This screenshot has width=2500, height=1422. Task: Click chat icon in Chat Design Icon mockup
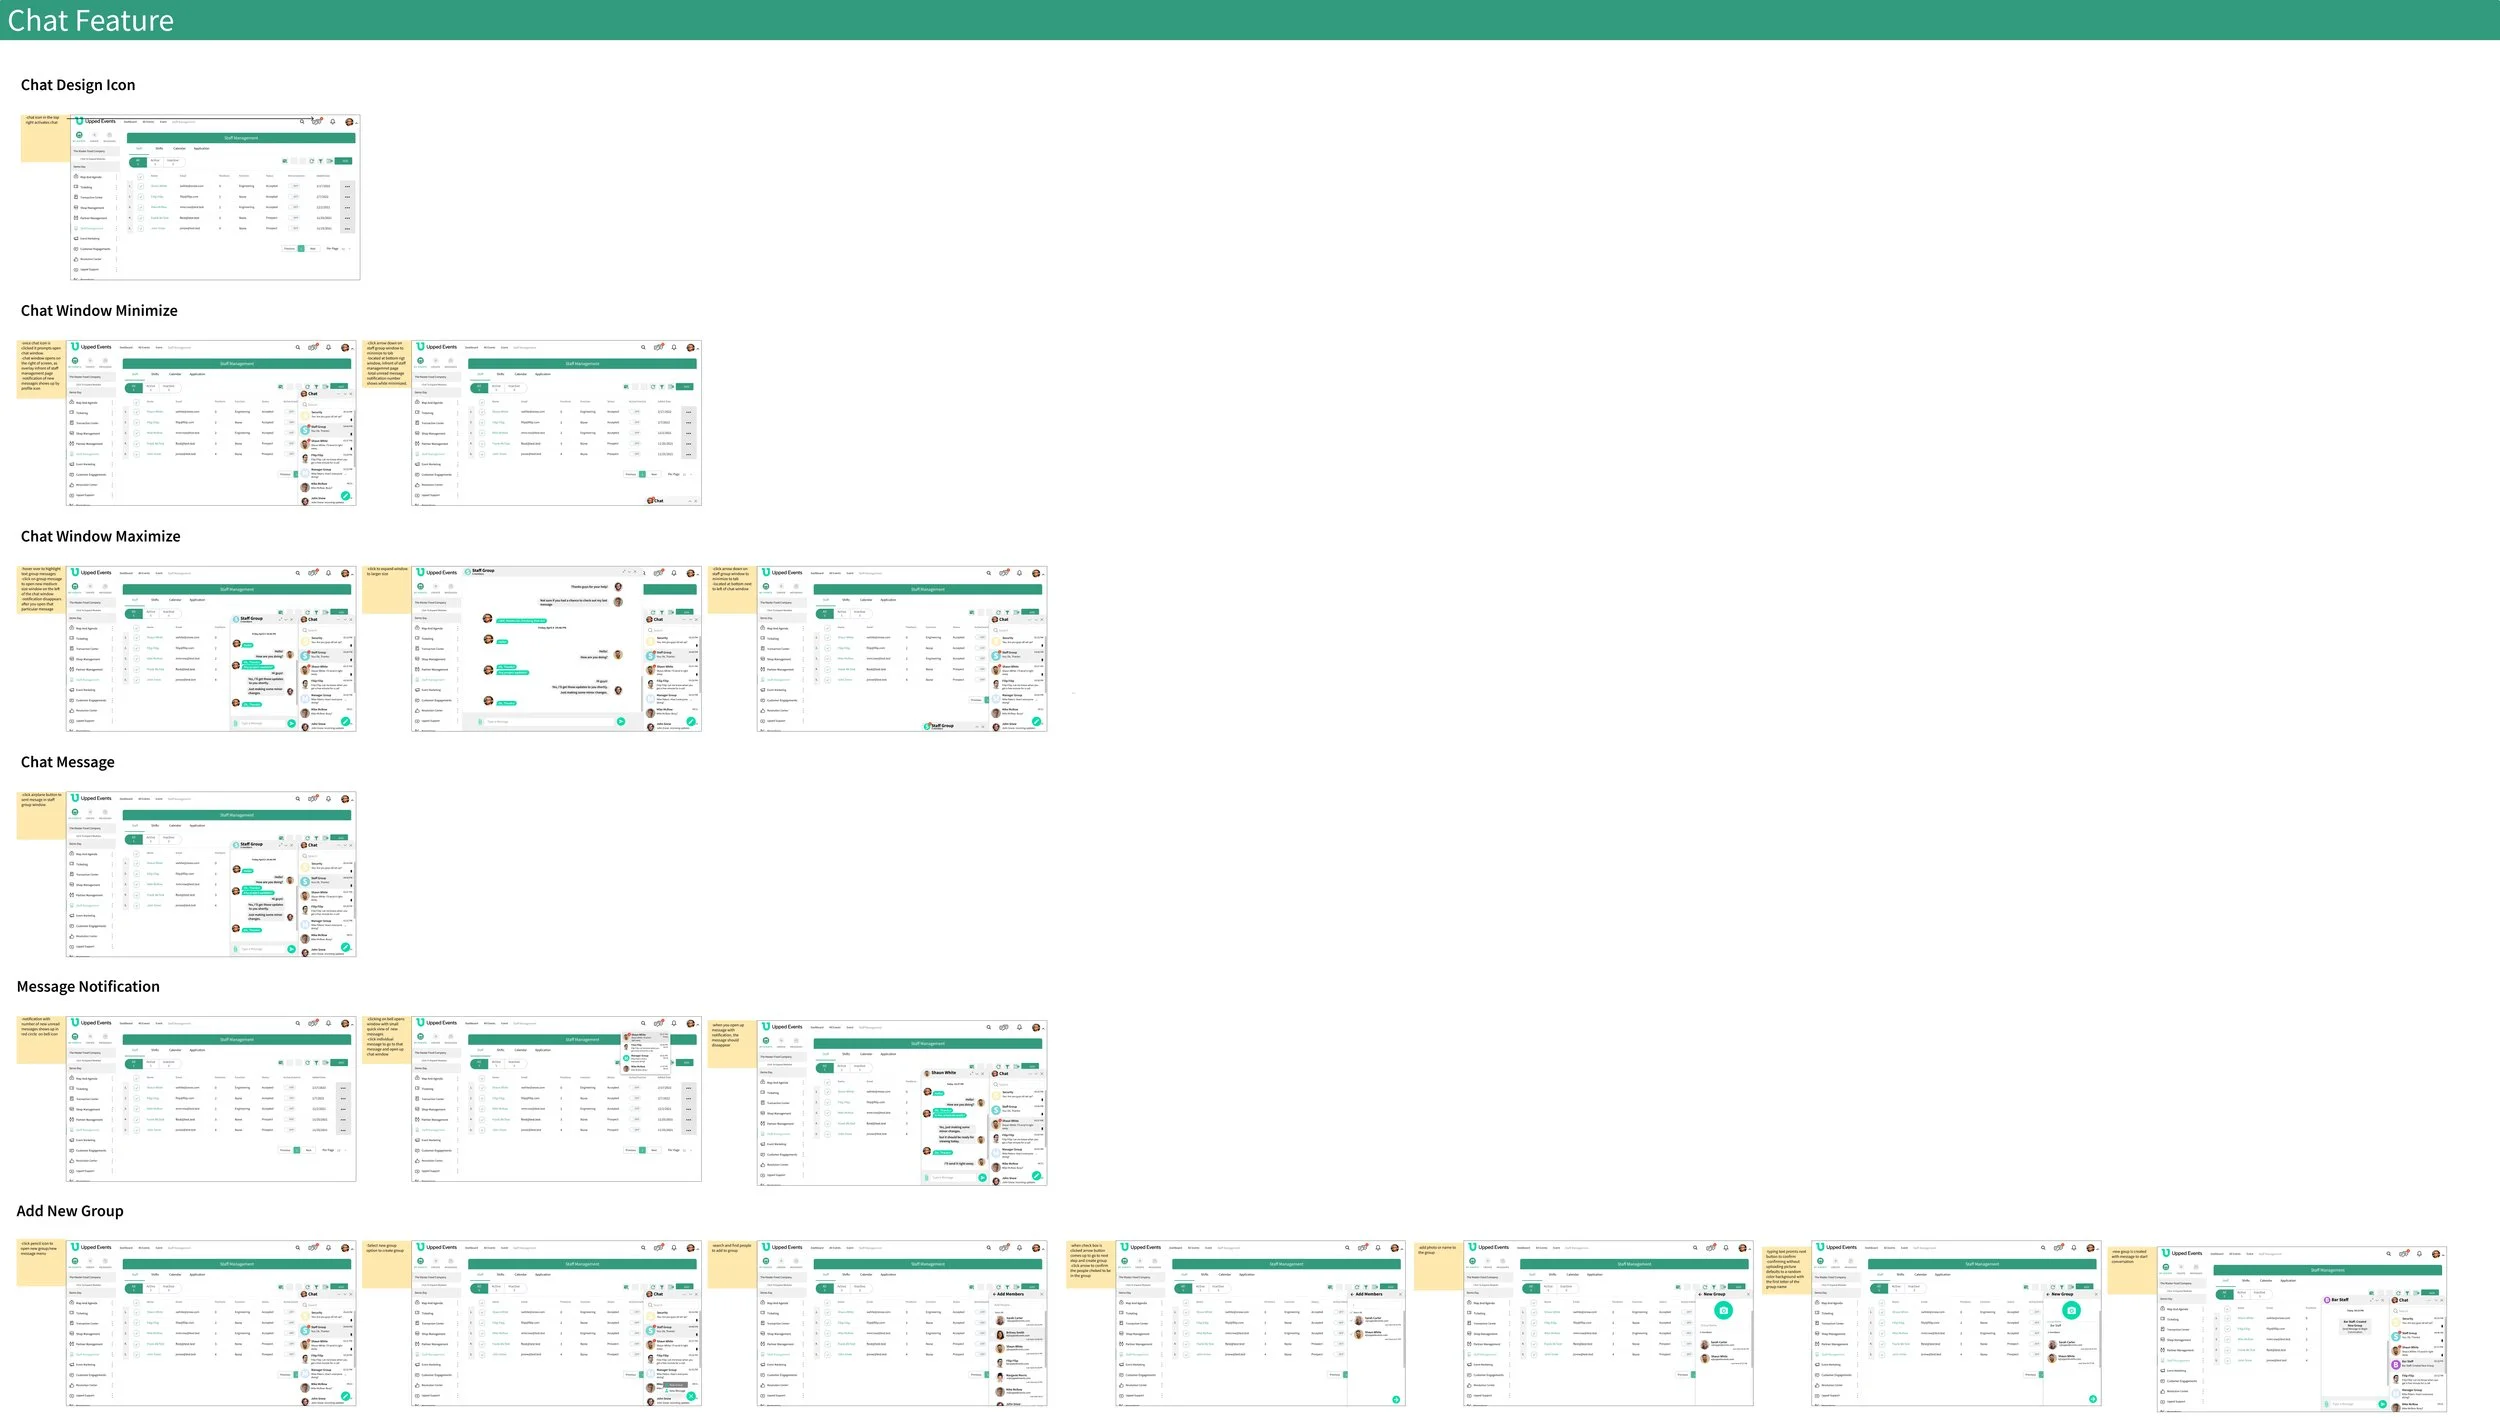coord(316,122)
